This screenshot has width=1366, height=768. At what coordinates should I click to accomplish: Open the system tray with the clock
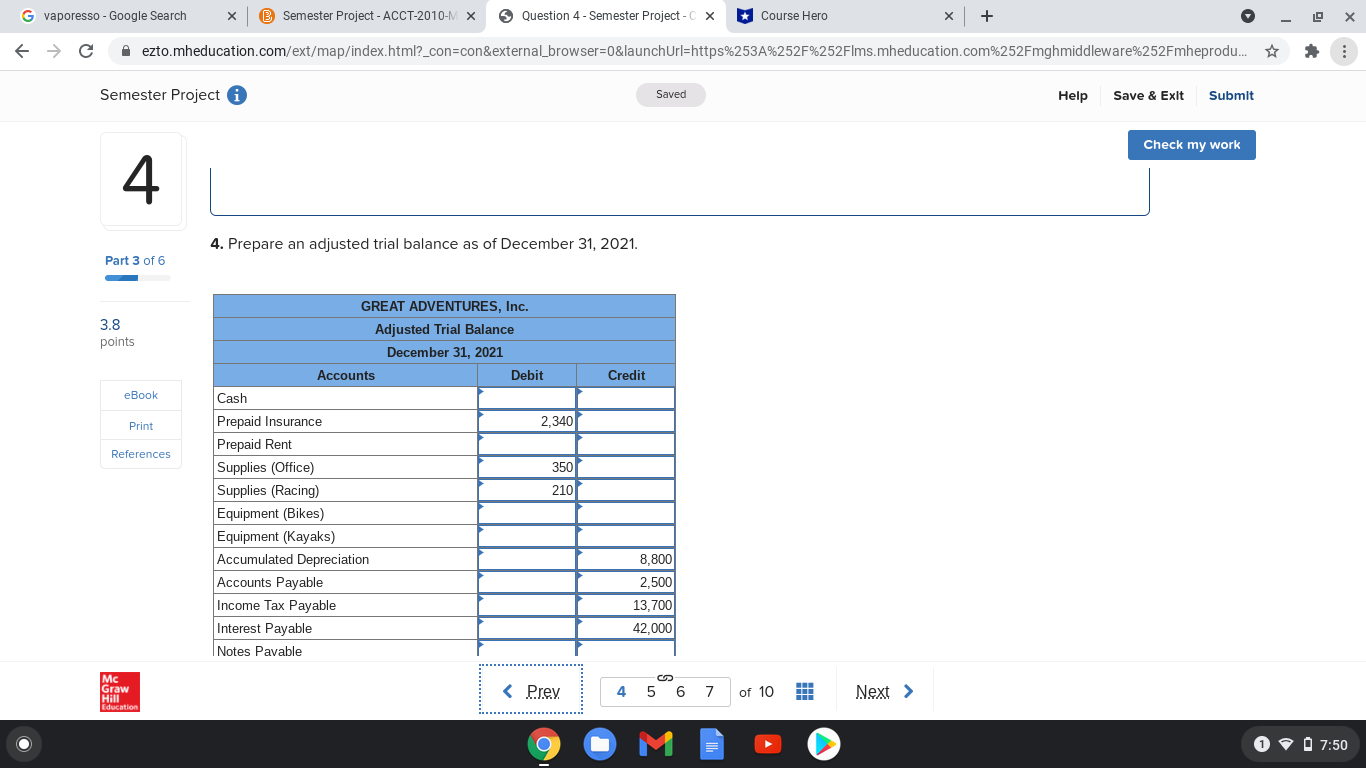(x=1300, y=744)
